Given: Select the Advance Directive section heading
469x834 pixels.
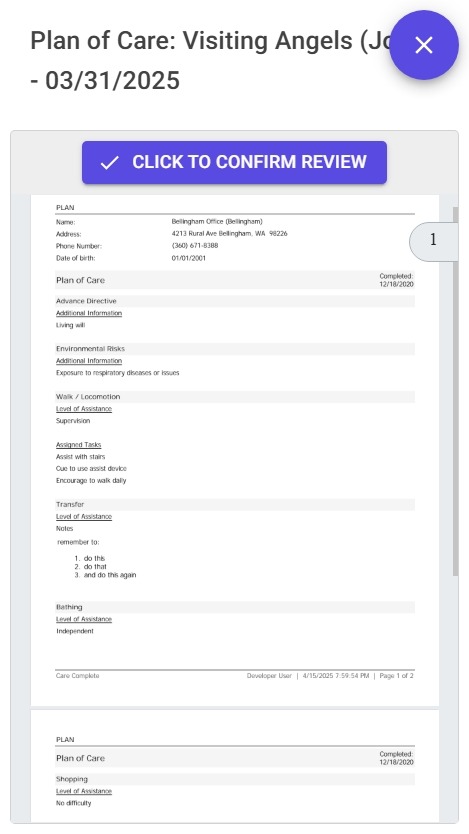Looking at the screenshot, I should 86,301.
